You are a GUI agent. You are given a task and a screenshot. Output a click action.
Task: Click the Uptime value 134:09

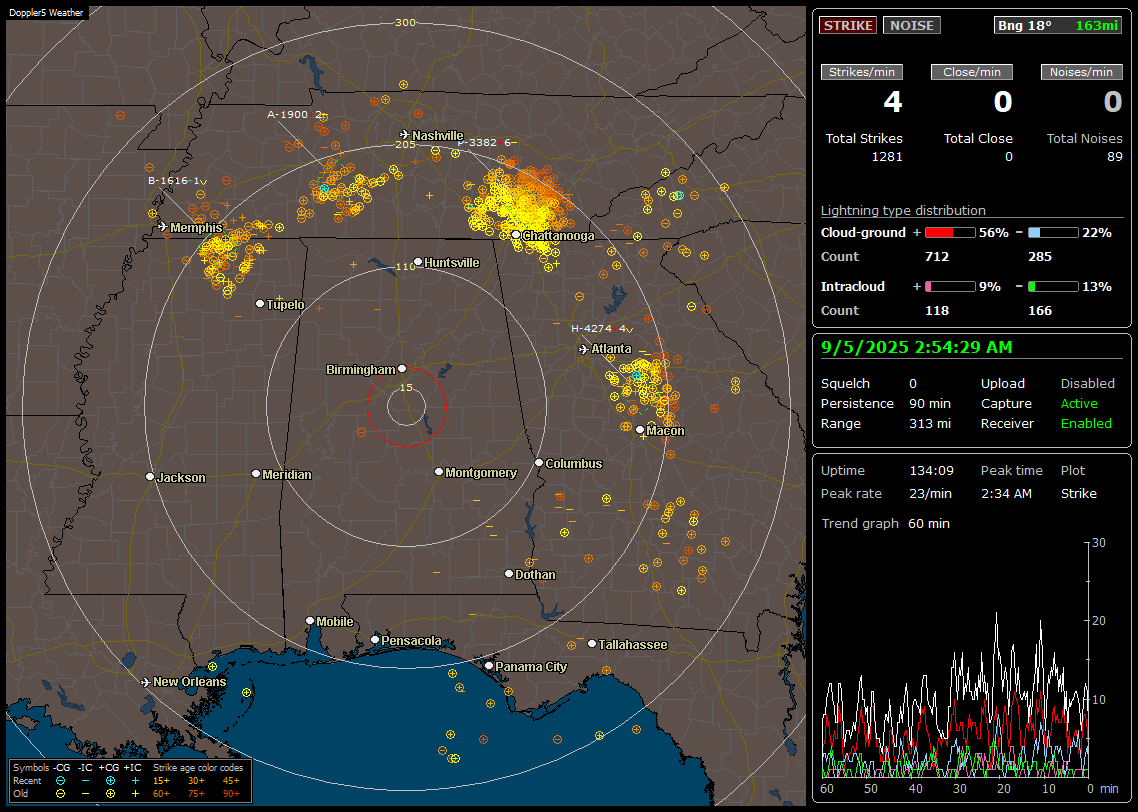point(931,471)
